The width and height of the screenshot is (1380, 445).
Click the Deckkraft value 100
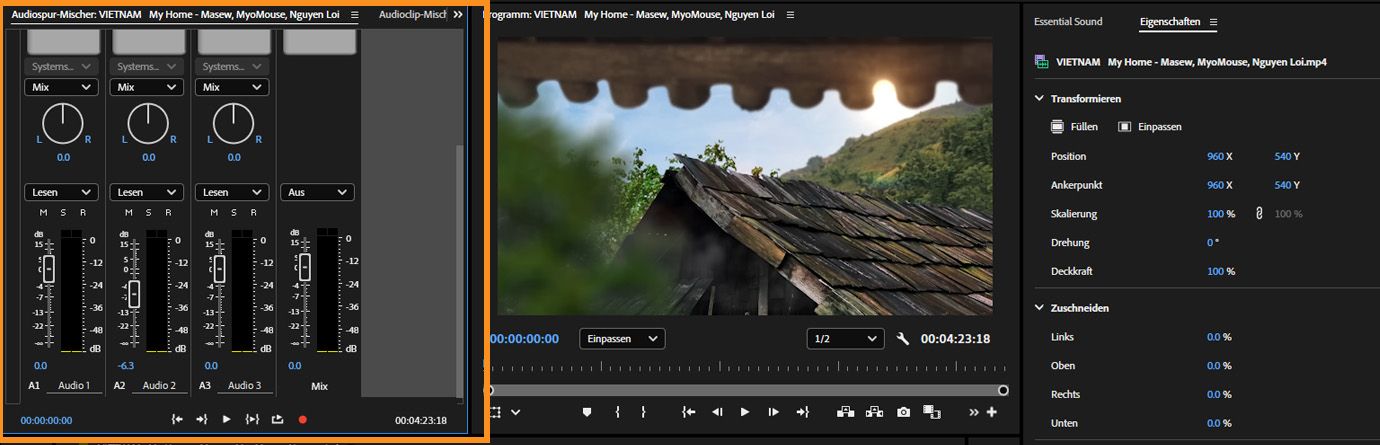pyautogui.click(x=1215, y=271)
